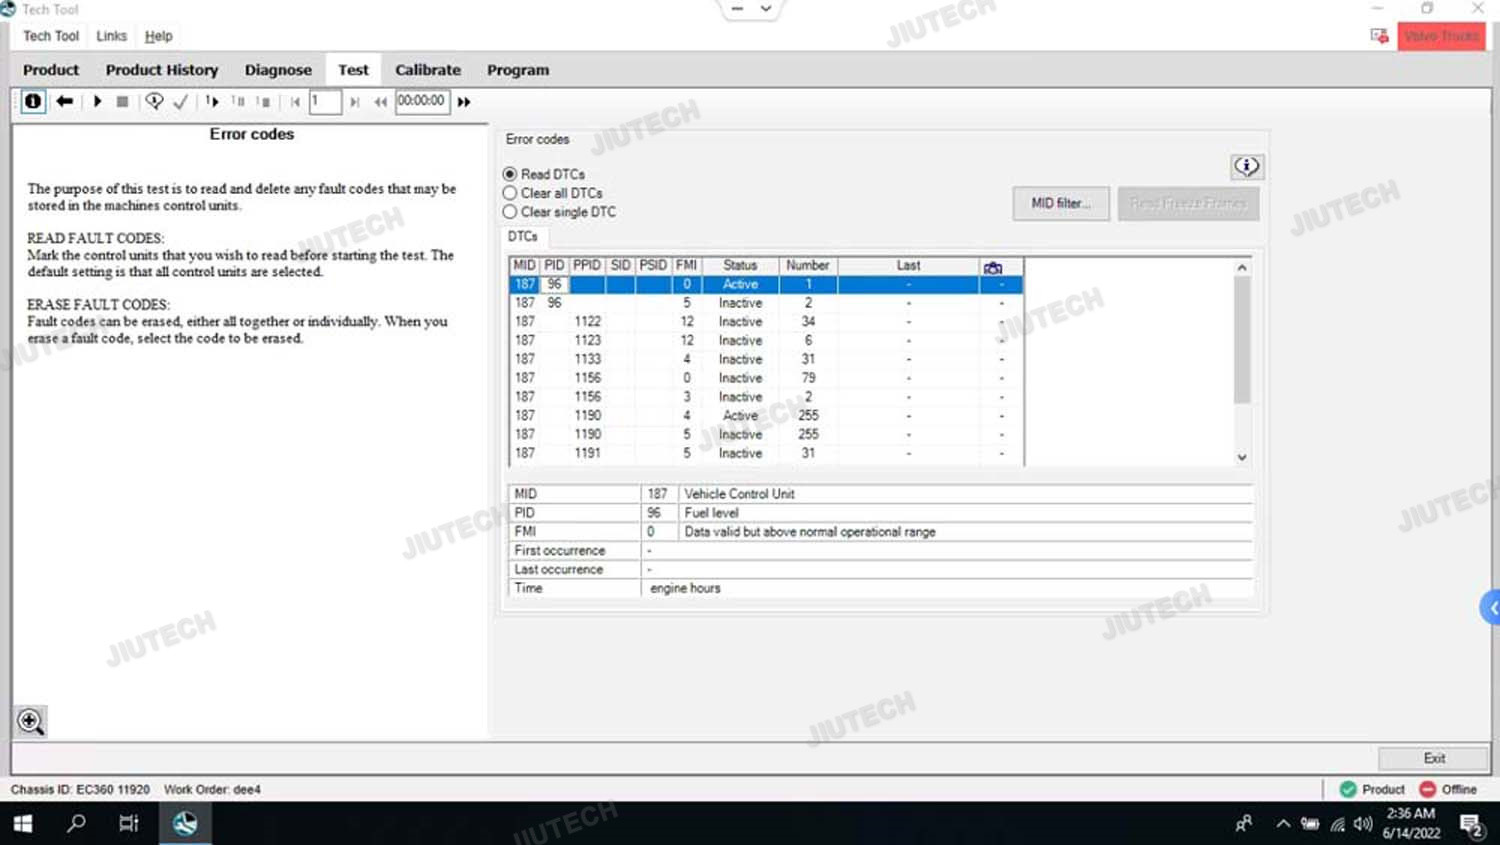Switch to the Diagnose tab

coord(278,70)
